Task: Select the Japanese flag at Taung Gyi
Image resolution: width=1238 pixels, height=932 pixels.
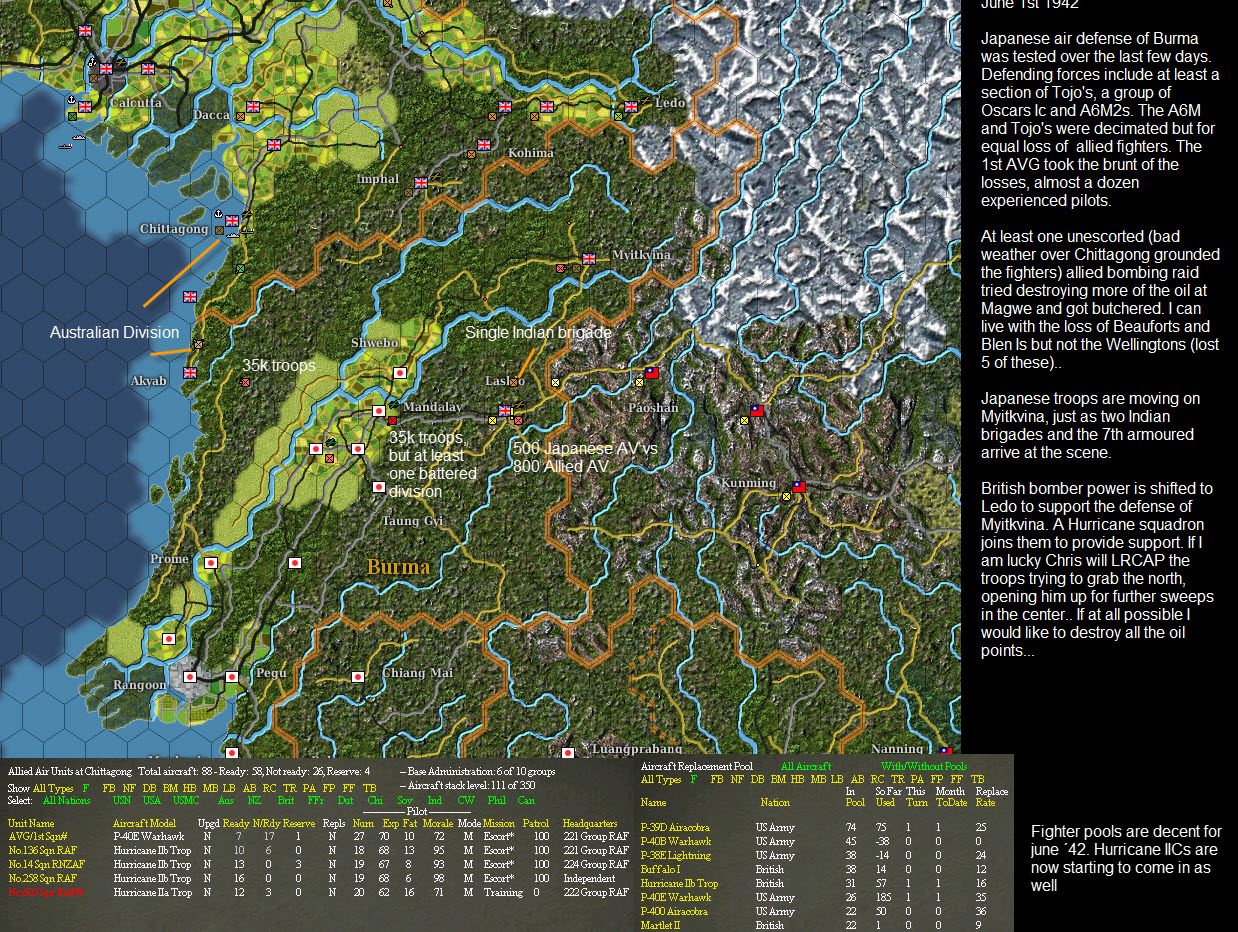Action: (x=379, y=487)
